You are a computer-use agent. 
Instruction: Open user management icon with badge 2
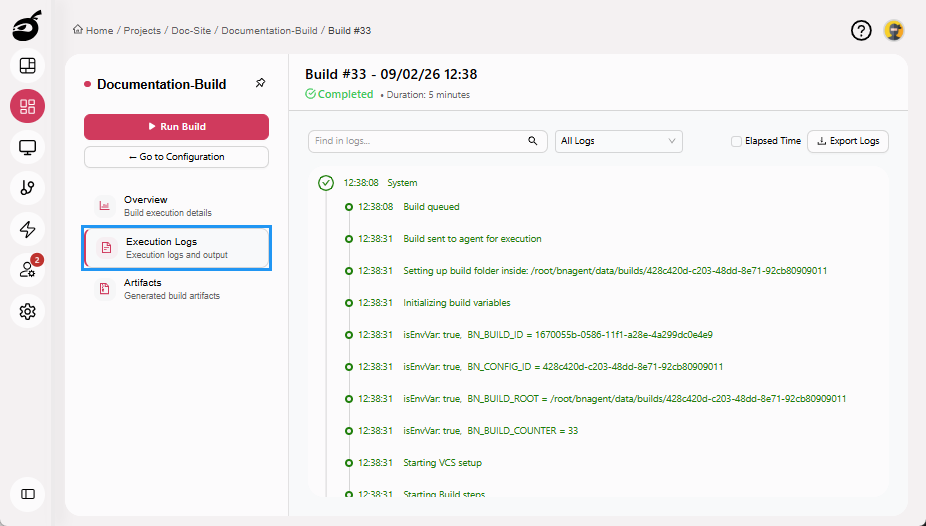(27, 270)
